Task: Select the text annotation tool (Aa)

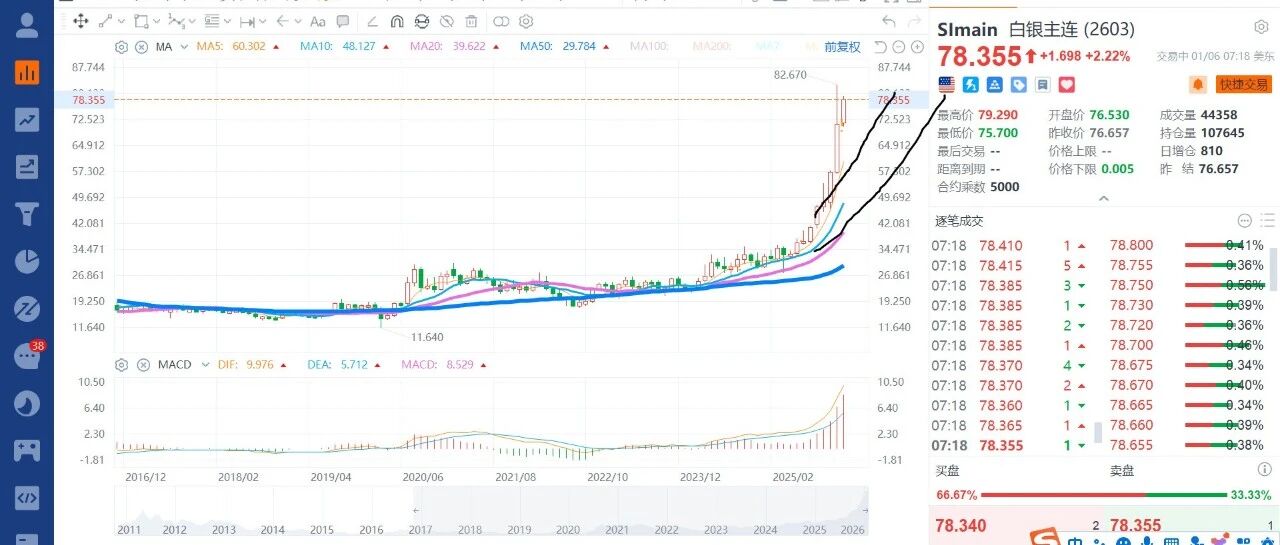Action: pyautogui.click(x=318, y=21)
